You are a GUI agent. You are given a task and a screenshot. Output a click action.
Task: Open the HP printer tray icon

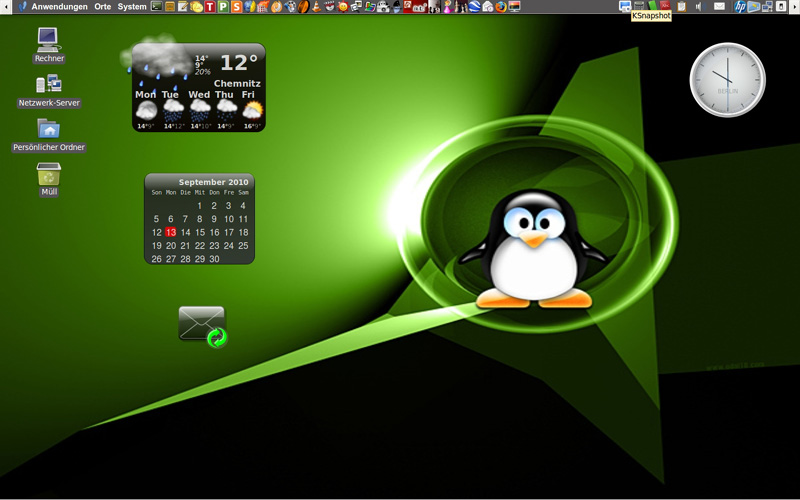pos(740,7)
